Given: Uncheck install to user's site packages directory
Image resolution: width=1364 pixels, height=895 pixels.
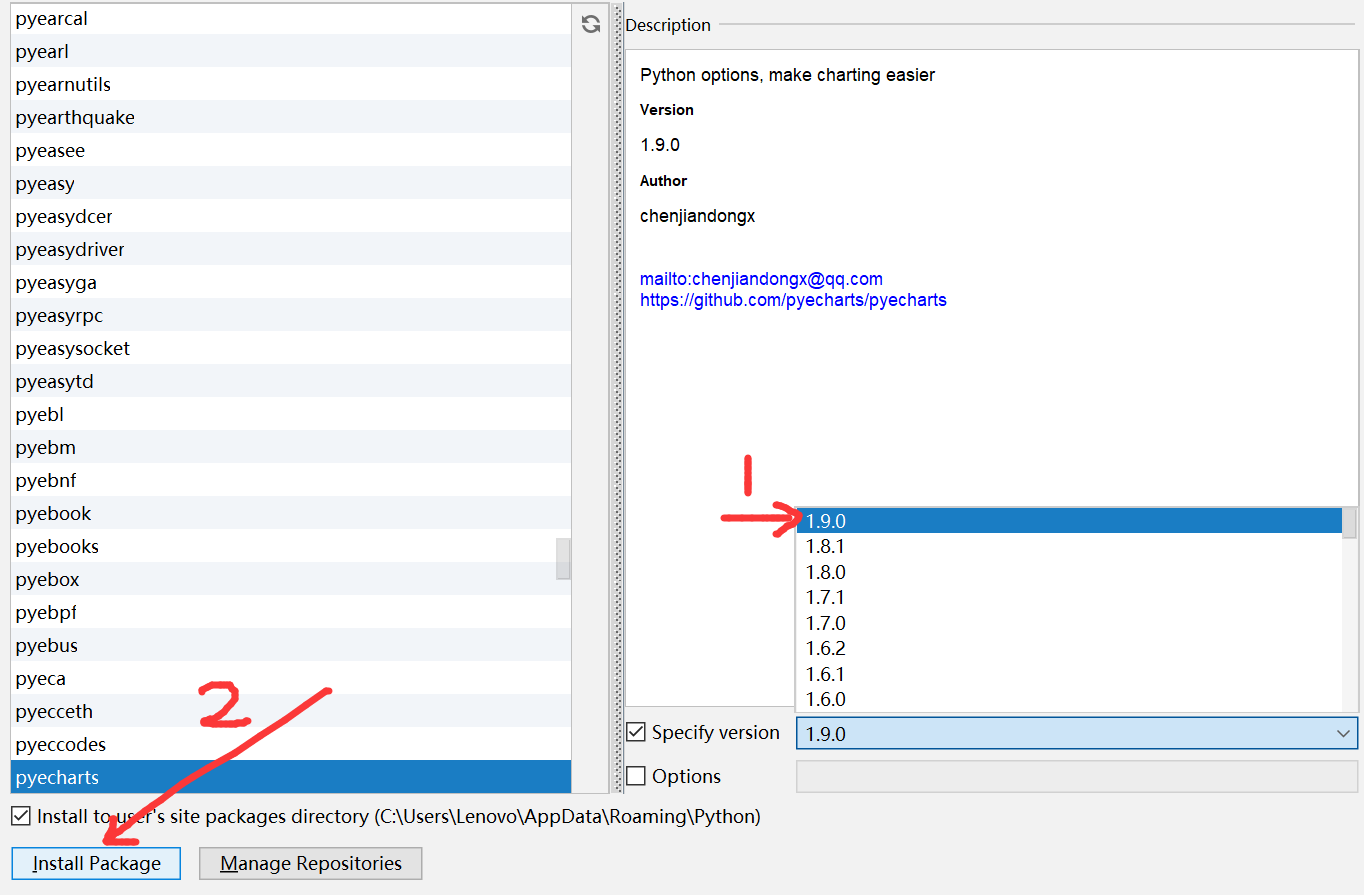Looking at the screenshot, I should tap(21, 816).
